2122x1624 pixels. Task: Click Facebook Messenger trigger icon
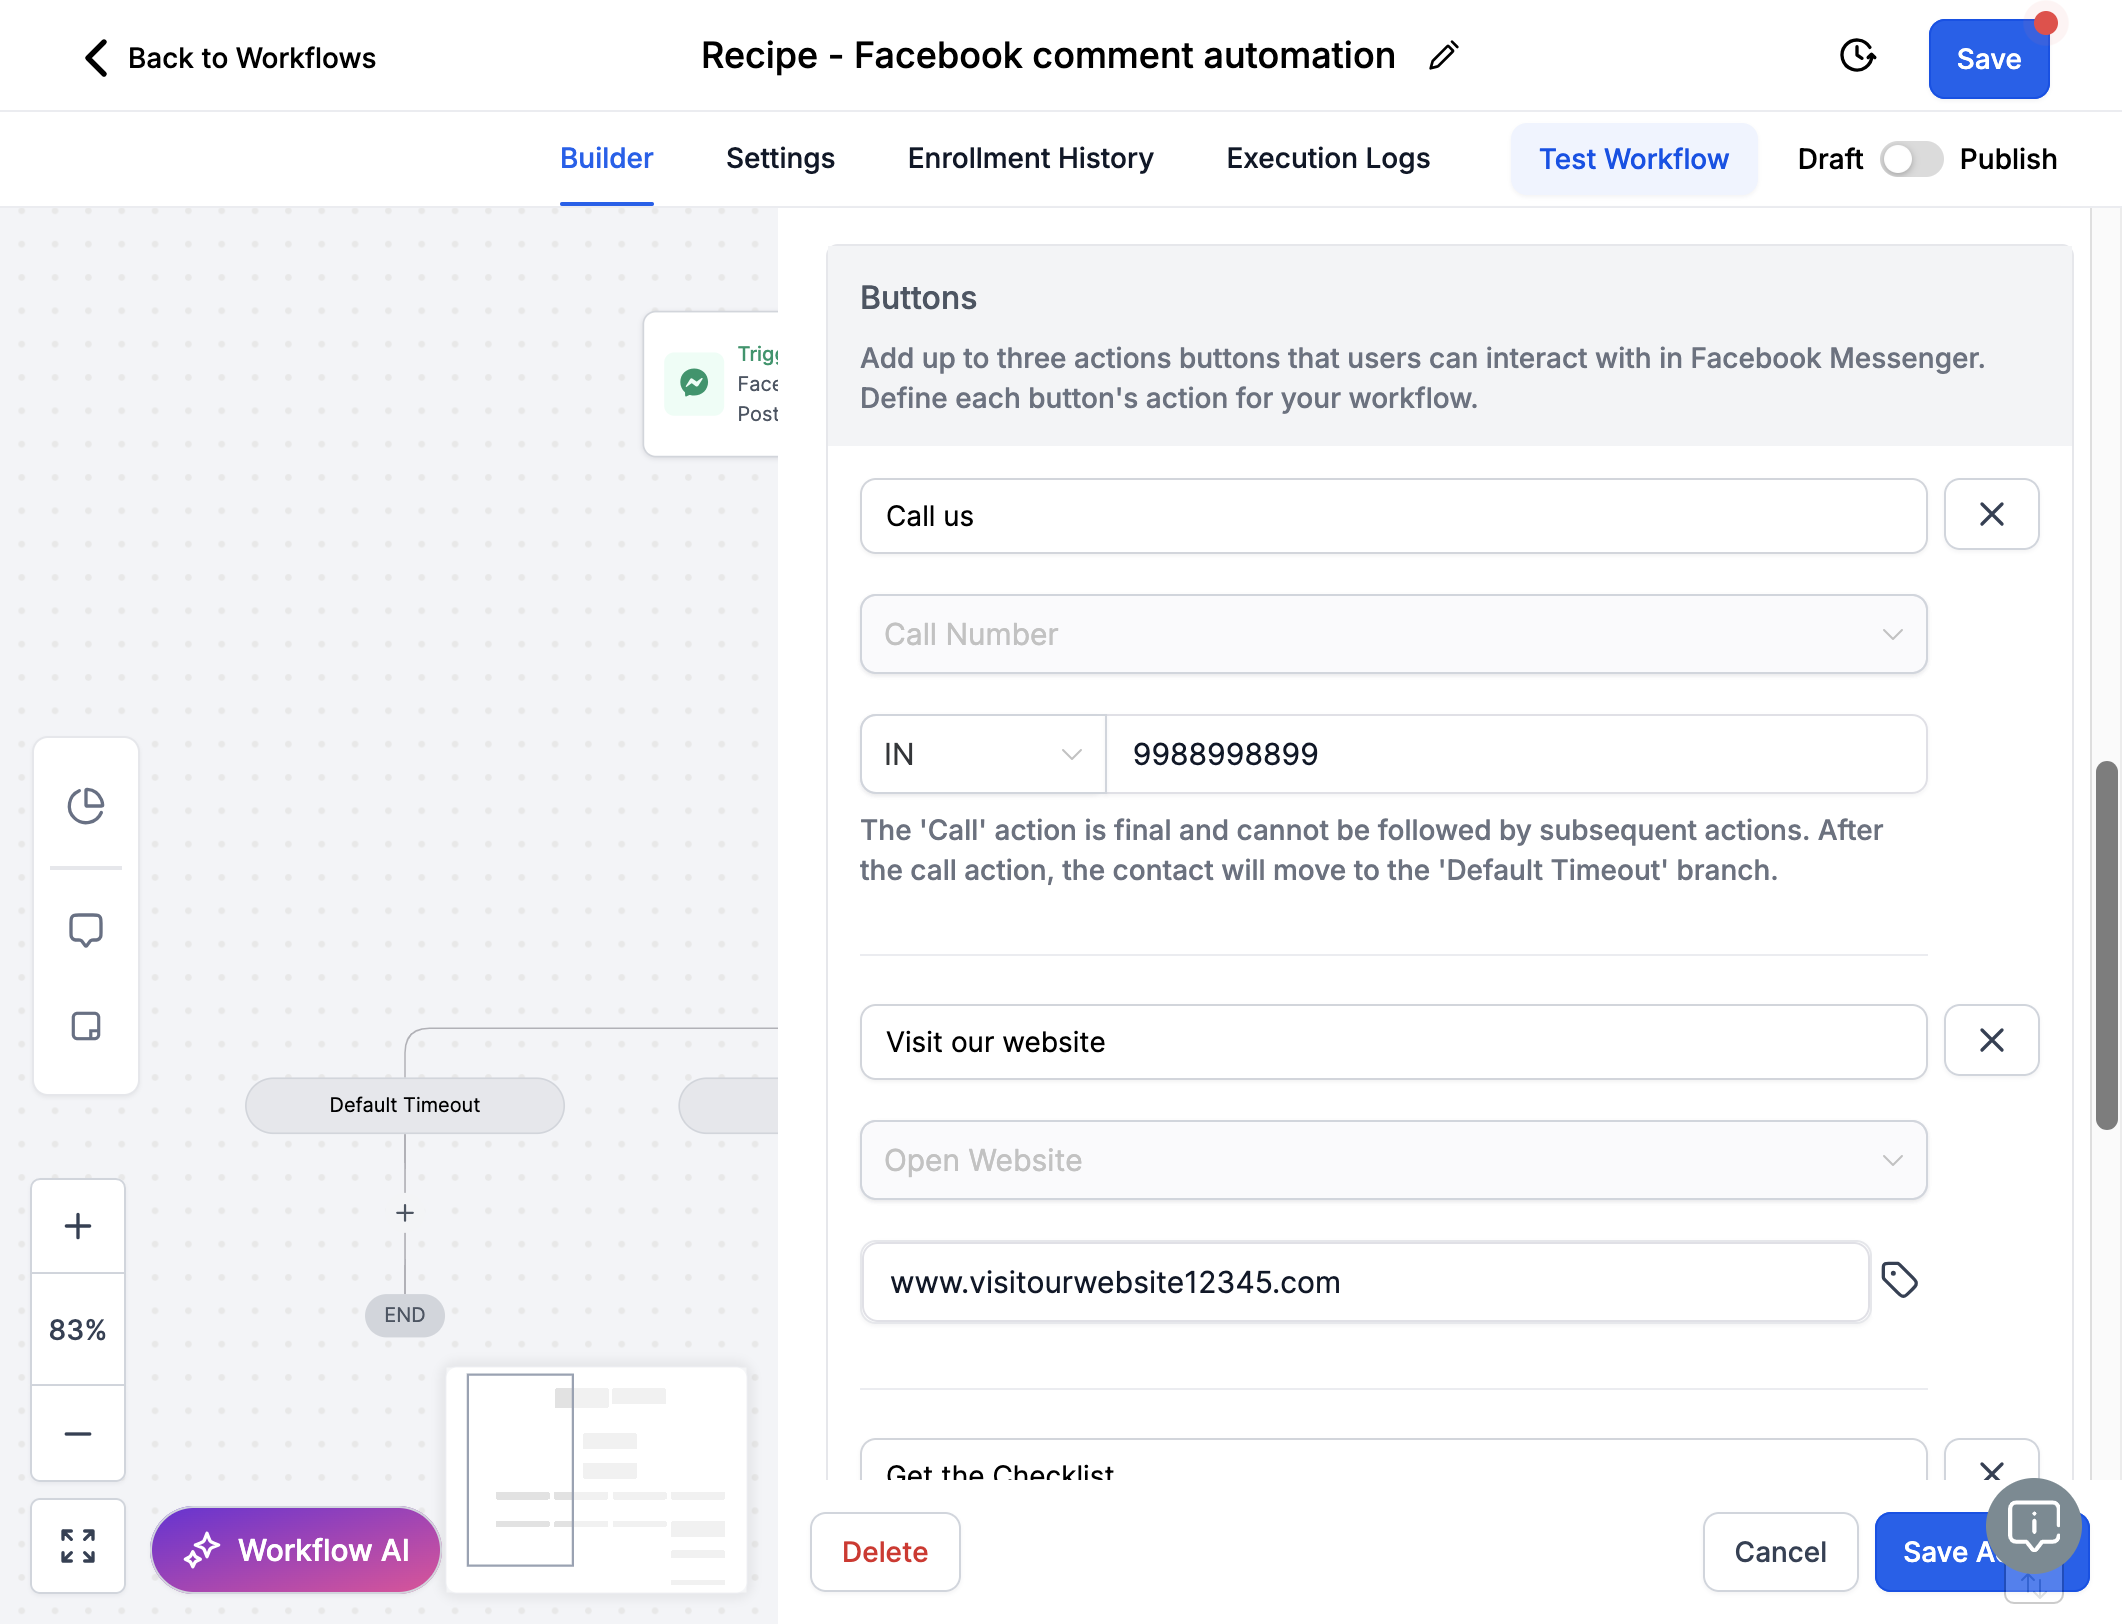(x=694, y=383)
